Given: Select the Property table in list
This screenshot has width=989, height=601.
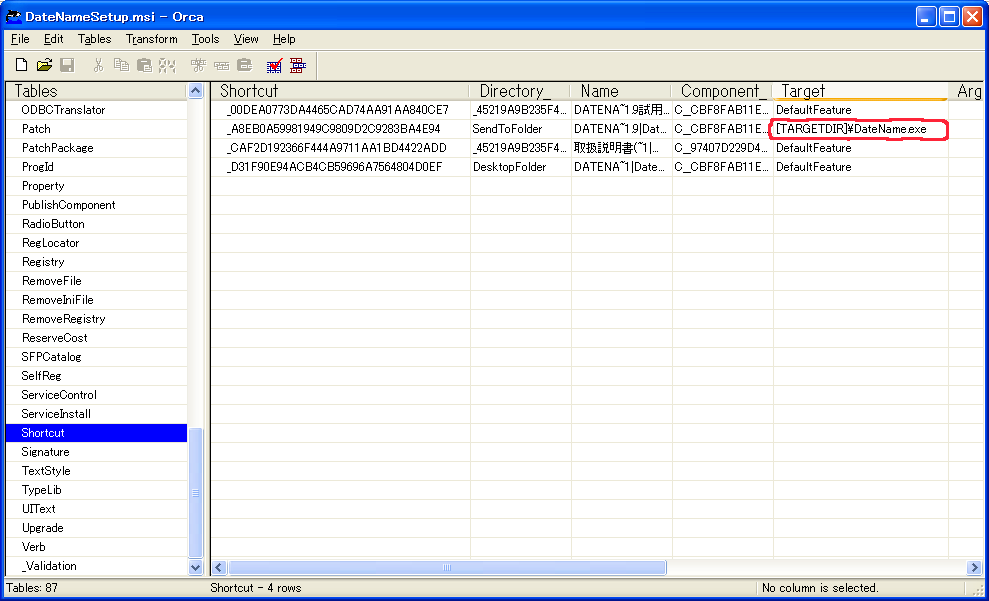Looking at the screenshot, I should click(x=43, y=186).
